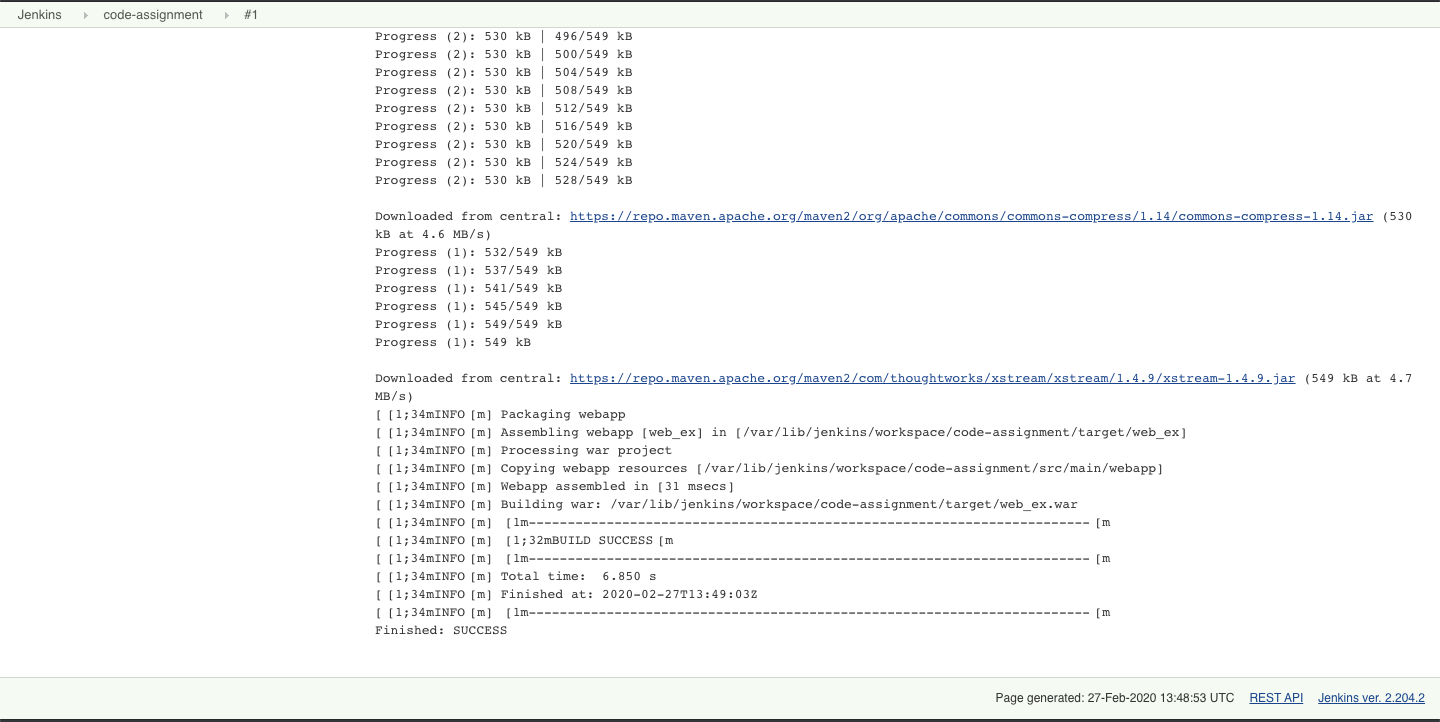The width and height of the screenshot is (1440, 722).
Task: Open the code-assignment job from the breadcrumb
Action: [x=151, y=14]
